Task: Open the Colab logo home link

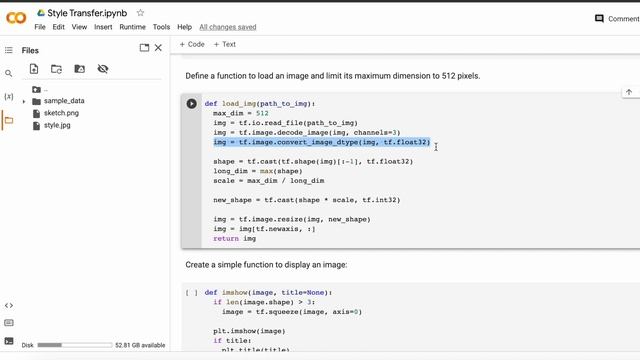Action: click(16, 18)
